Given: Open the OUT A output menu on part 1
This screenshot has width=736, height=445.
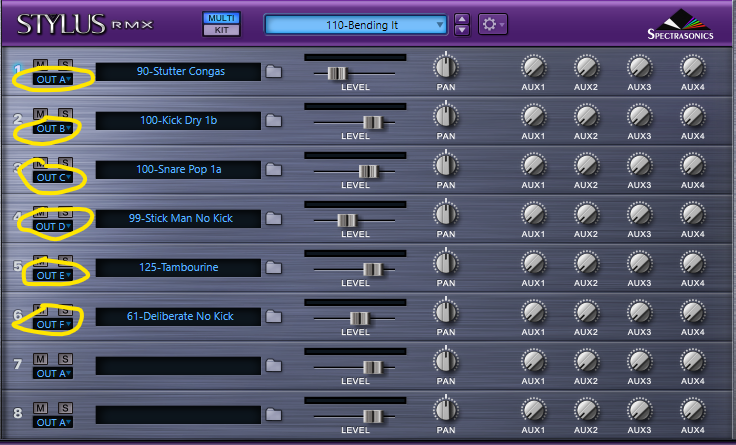Looking at the screenshot, I should pyautogui.click(x=53, y=79).
